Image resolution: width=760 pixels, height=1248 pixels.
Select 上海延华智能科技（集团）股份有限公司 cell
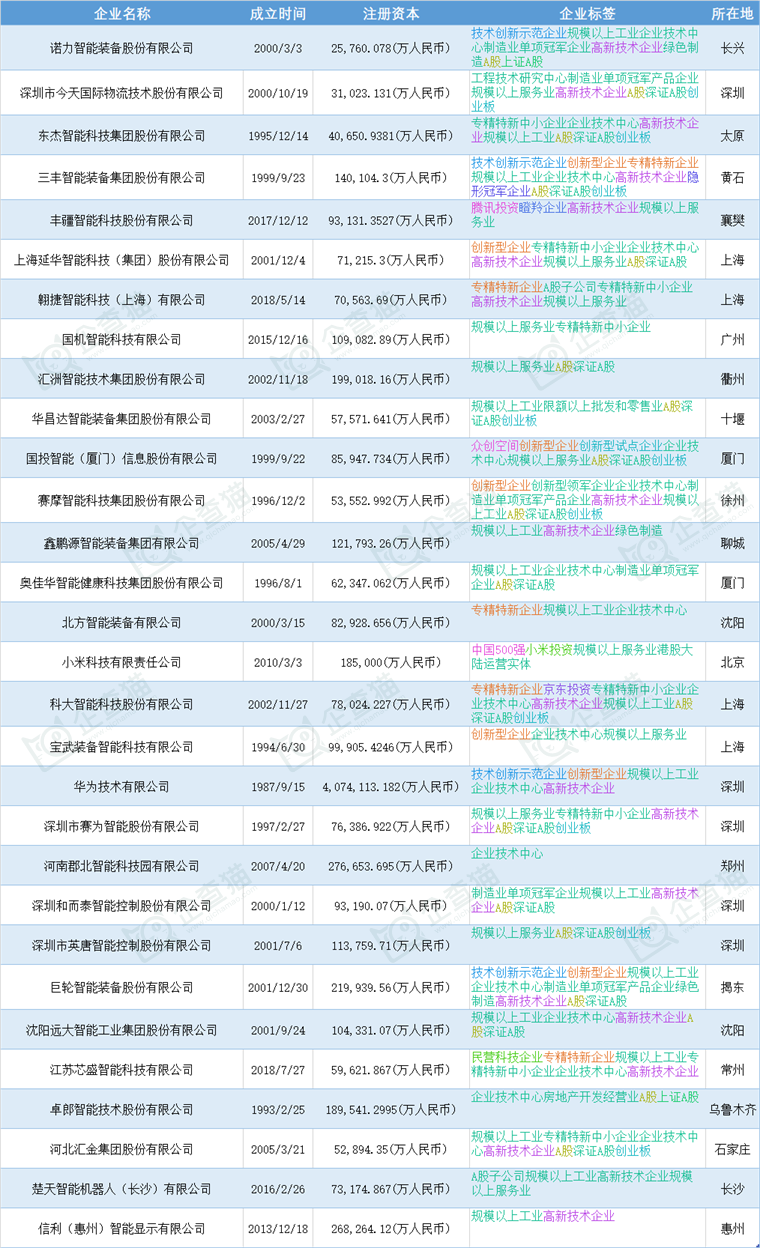122,260
